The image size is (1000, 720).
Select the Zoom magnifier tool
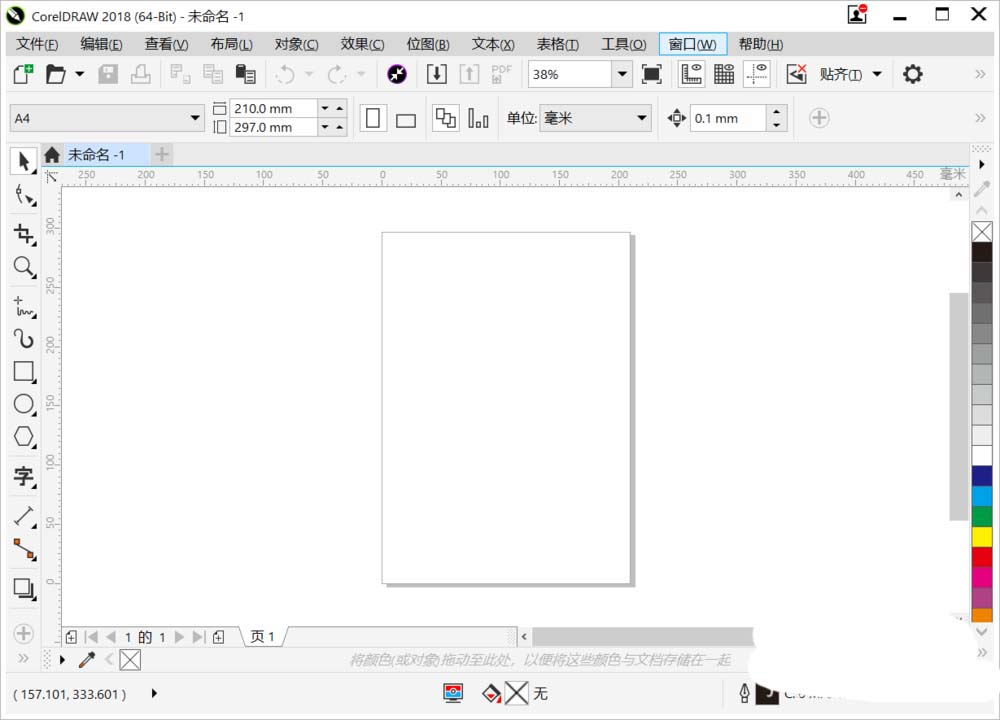coord(23,267)
